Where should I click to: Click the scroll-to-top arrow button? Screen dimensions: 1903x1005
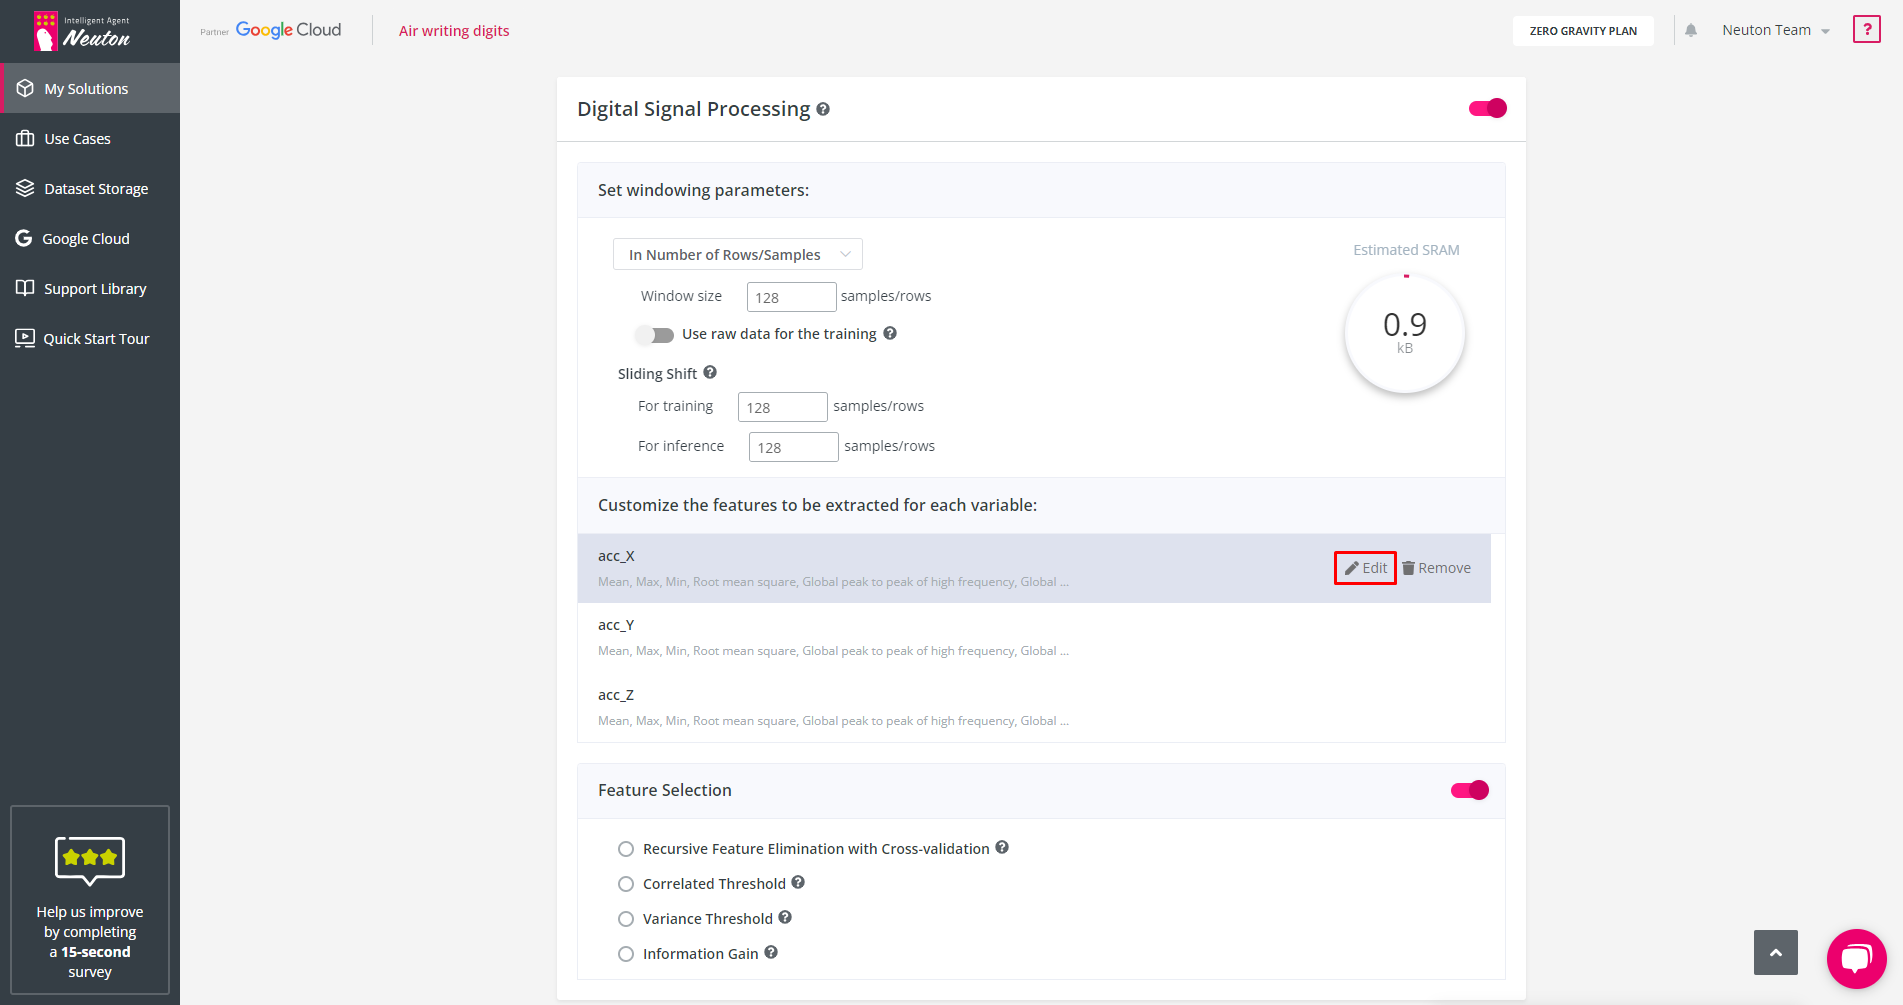pos(1776,952)
